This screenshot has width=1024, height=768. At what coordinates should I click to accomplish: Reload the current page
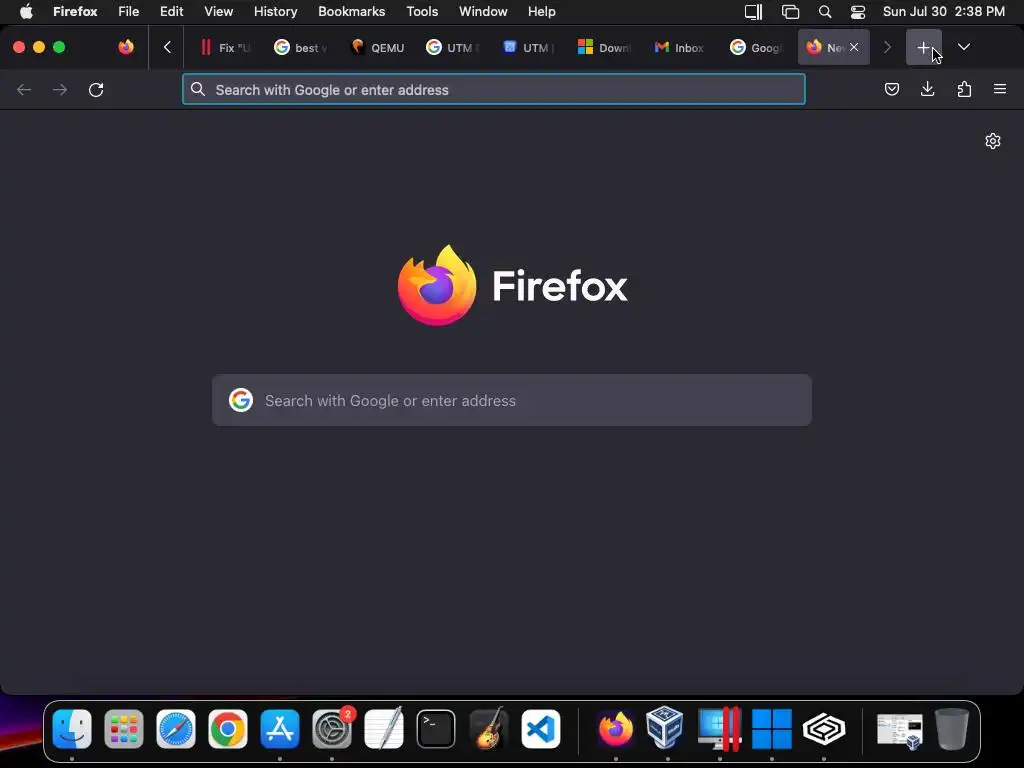pyautogui.click(x=96, y=89)
